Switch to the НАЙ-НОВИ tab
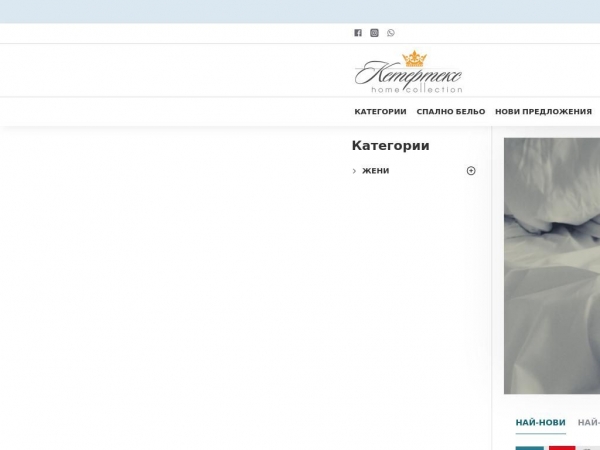The image size is (600, 450). point(541,422)
